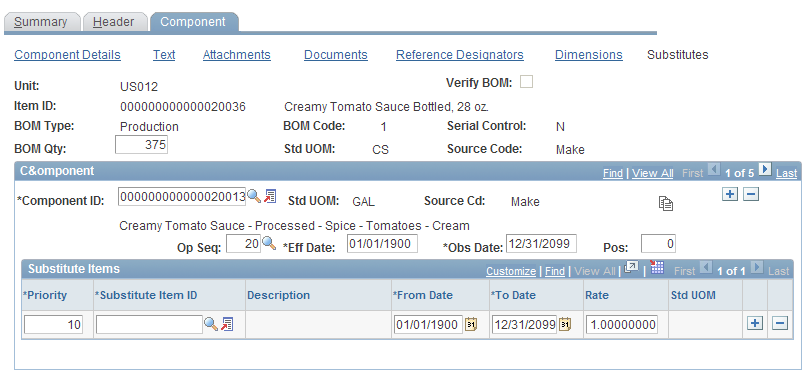Viewport: 809px width, 379px height.
Task: Open Substitute Item ID lookup magnifier
Action: 211,324
